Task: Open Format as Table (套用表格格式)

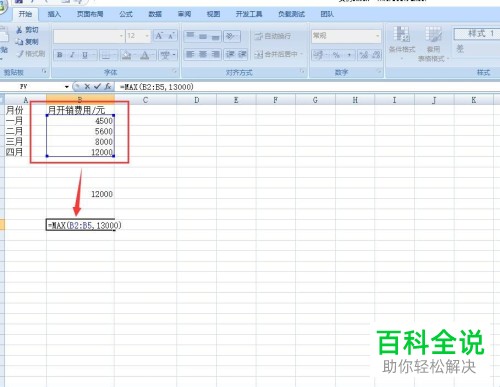Action: click(433, 44)
